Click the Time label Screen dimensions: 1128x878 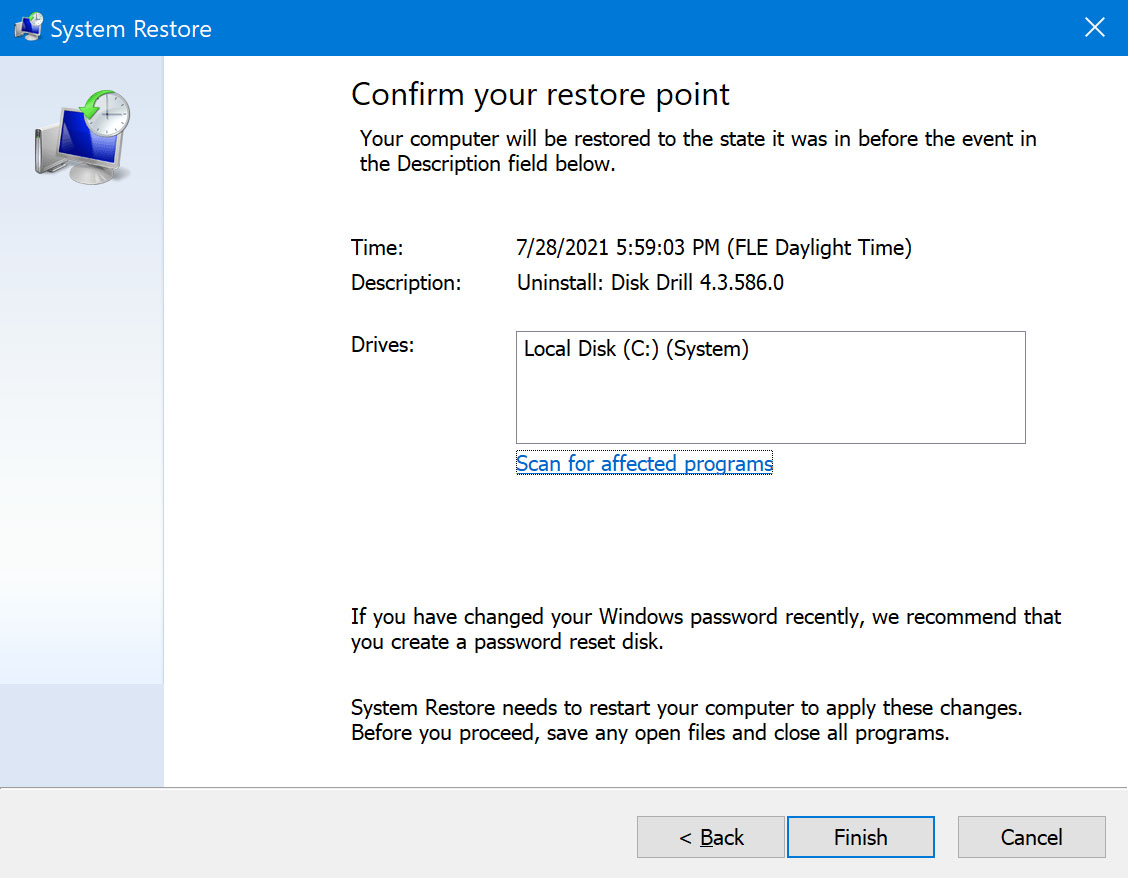point(377,248)
